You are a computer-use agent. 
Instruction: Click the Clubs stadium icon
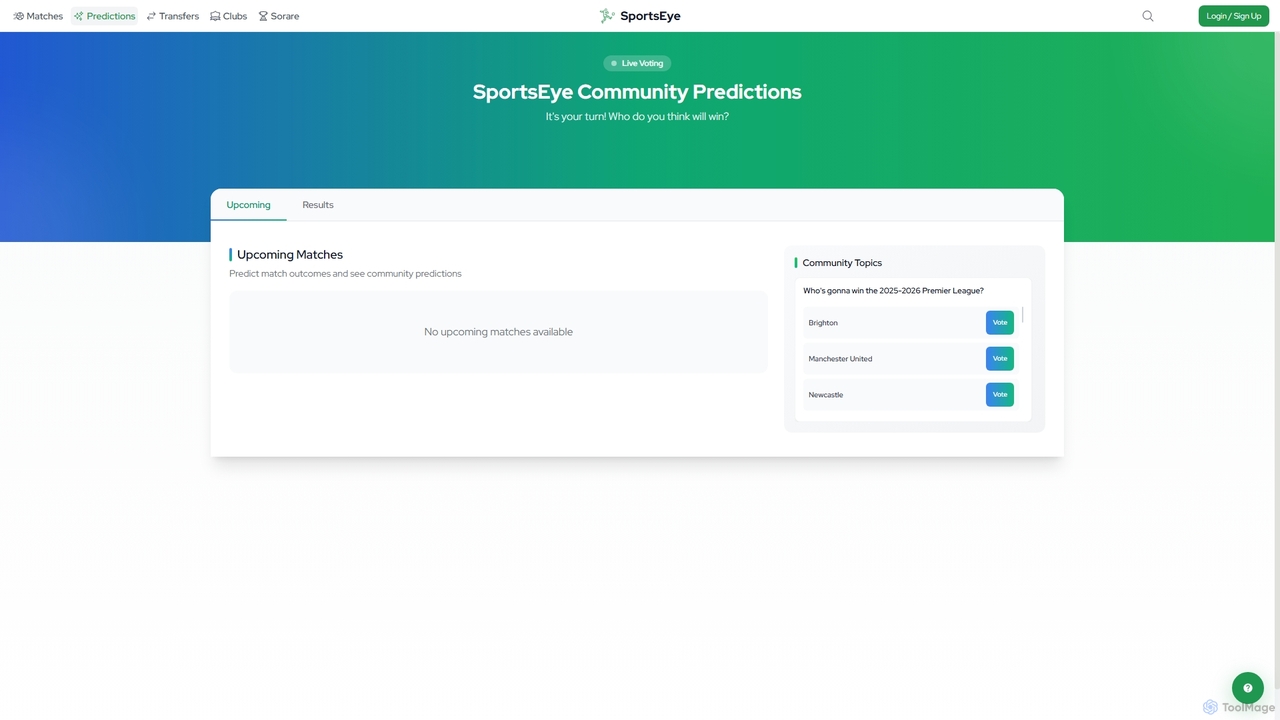[x=215, y=16]
